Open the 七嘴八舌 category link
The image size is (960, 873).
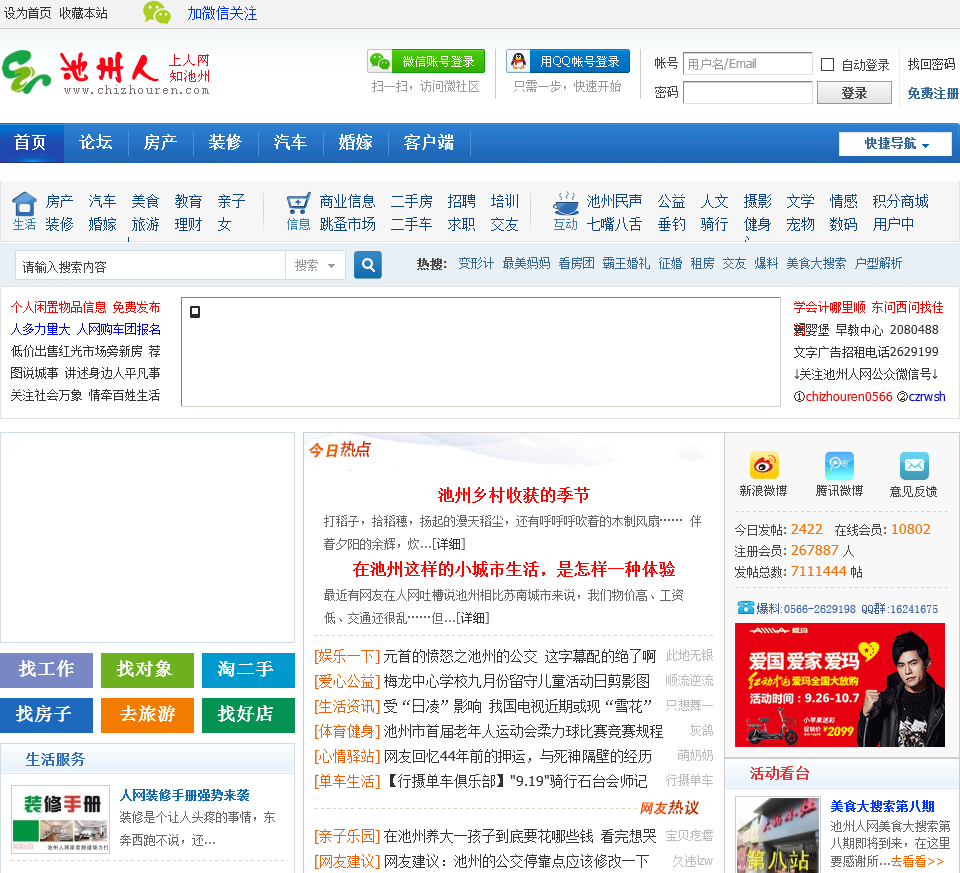point(614,224)
